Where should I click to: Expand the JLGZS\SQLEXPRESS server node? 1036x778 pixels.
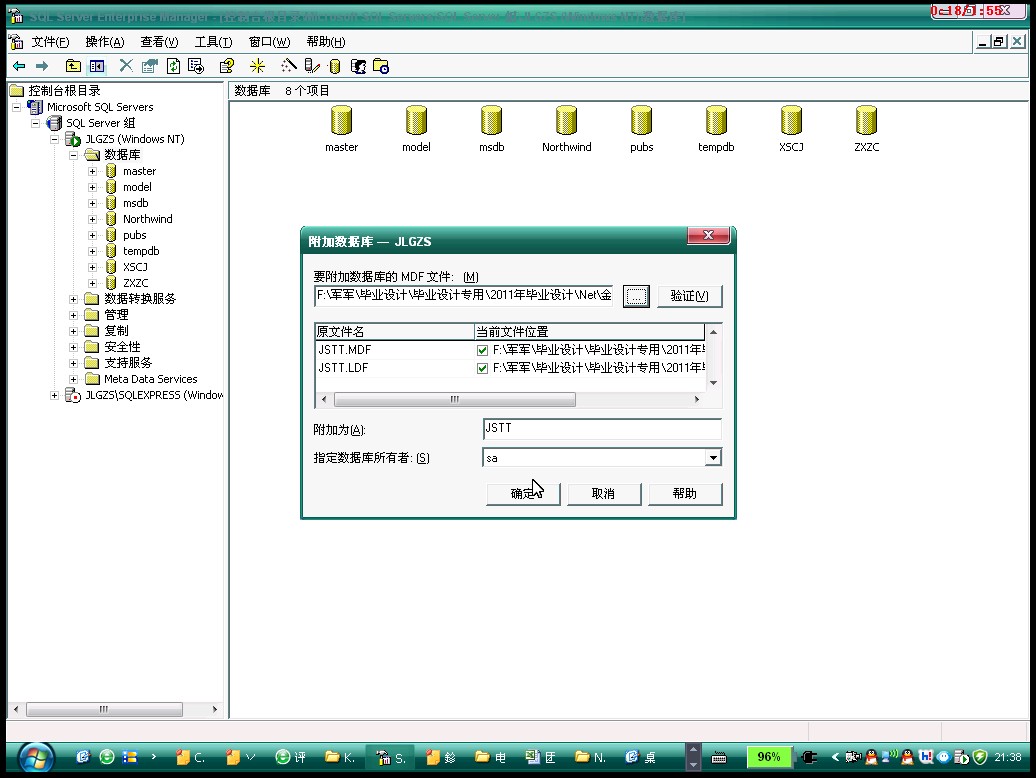click(54, 395)
